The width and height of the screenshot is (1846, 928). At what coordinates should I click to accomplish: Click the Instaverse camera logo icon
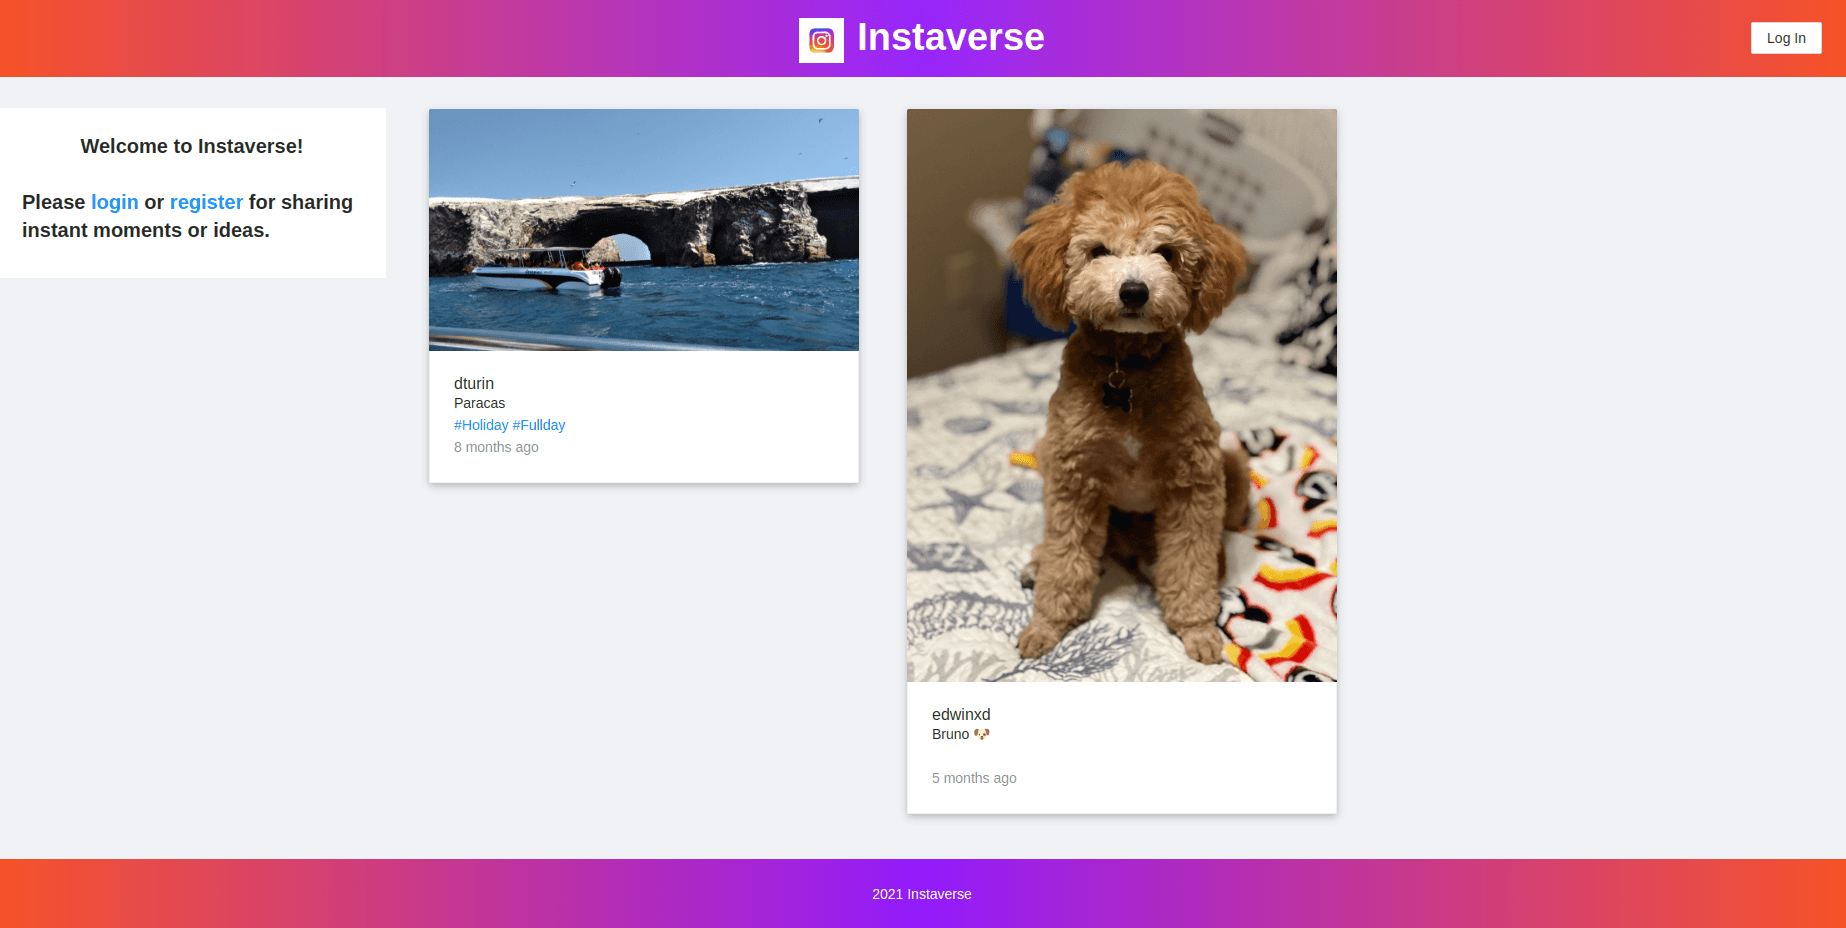click(821, 40)
